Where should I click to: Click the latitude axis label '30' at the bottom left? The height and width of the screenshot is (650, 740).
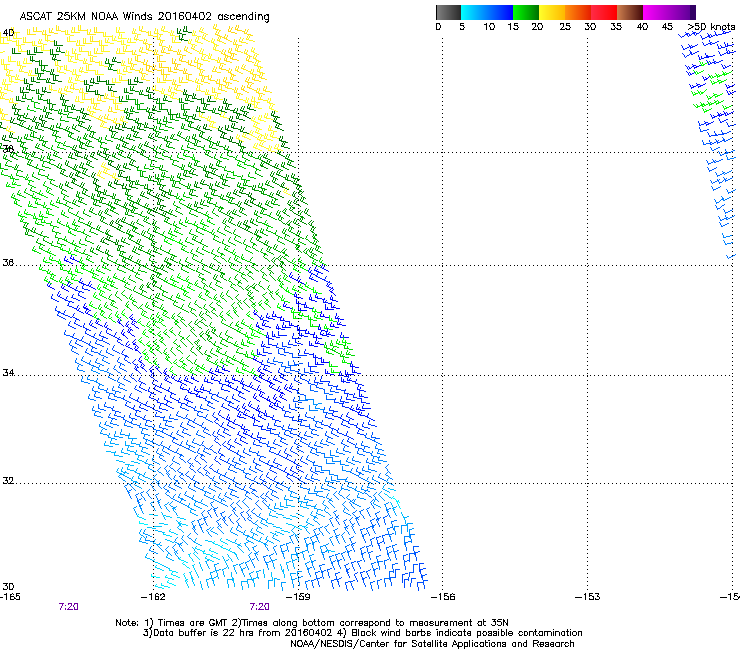(8, 587)
